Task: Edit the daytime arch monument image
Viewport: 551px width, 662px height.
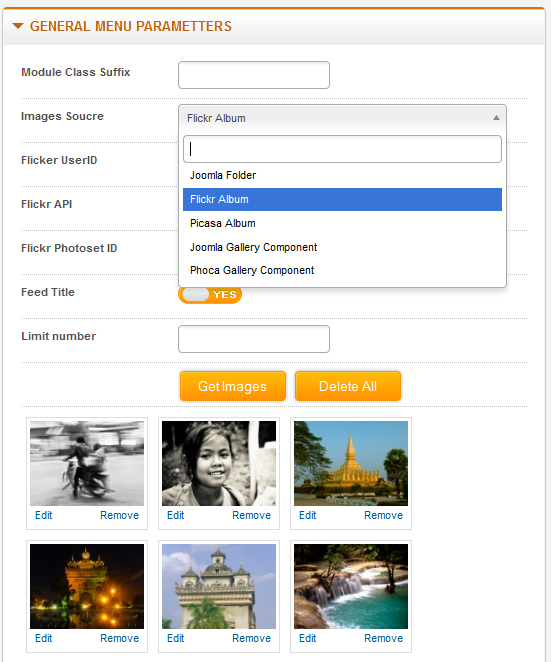Action: pos(176,638)
